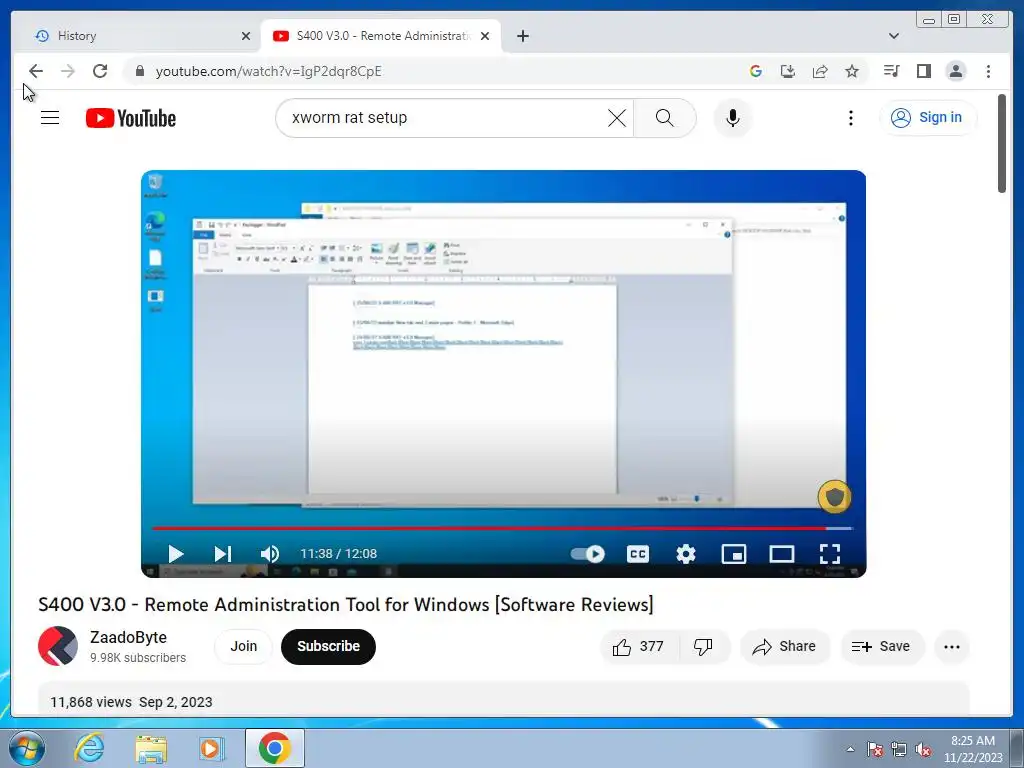Show hidden tray icons arrow
1024x768 pixels.
(x=850, y=749)
